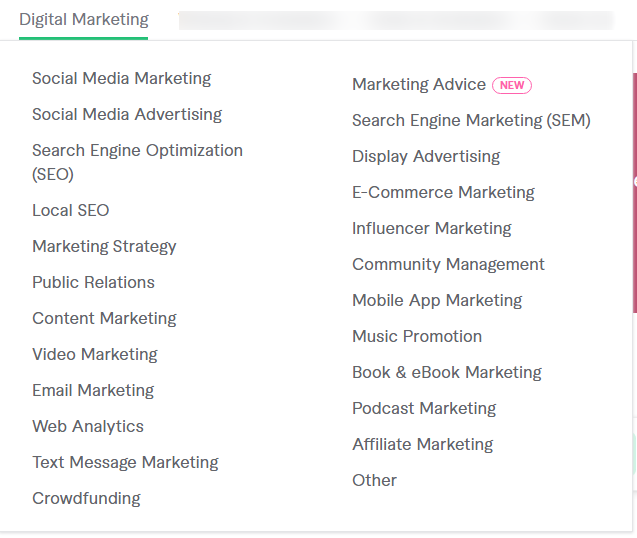Select Social Media Marketing category
Viewport: 637px width, 538px height.
coord(121,78)
